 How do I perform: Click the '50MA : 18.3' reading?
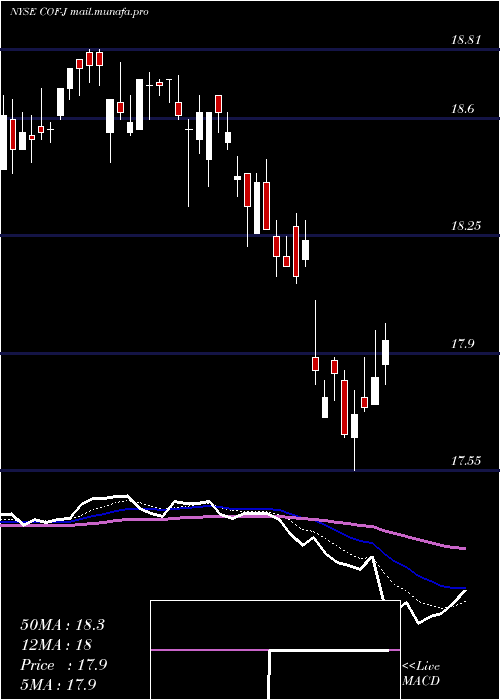pos(62,625)
